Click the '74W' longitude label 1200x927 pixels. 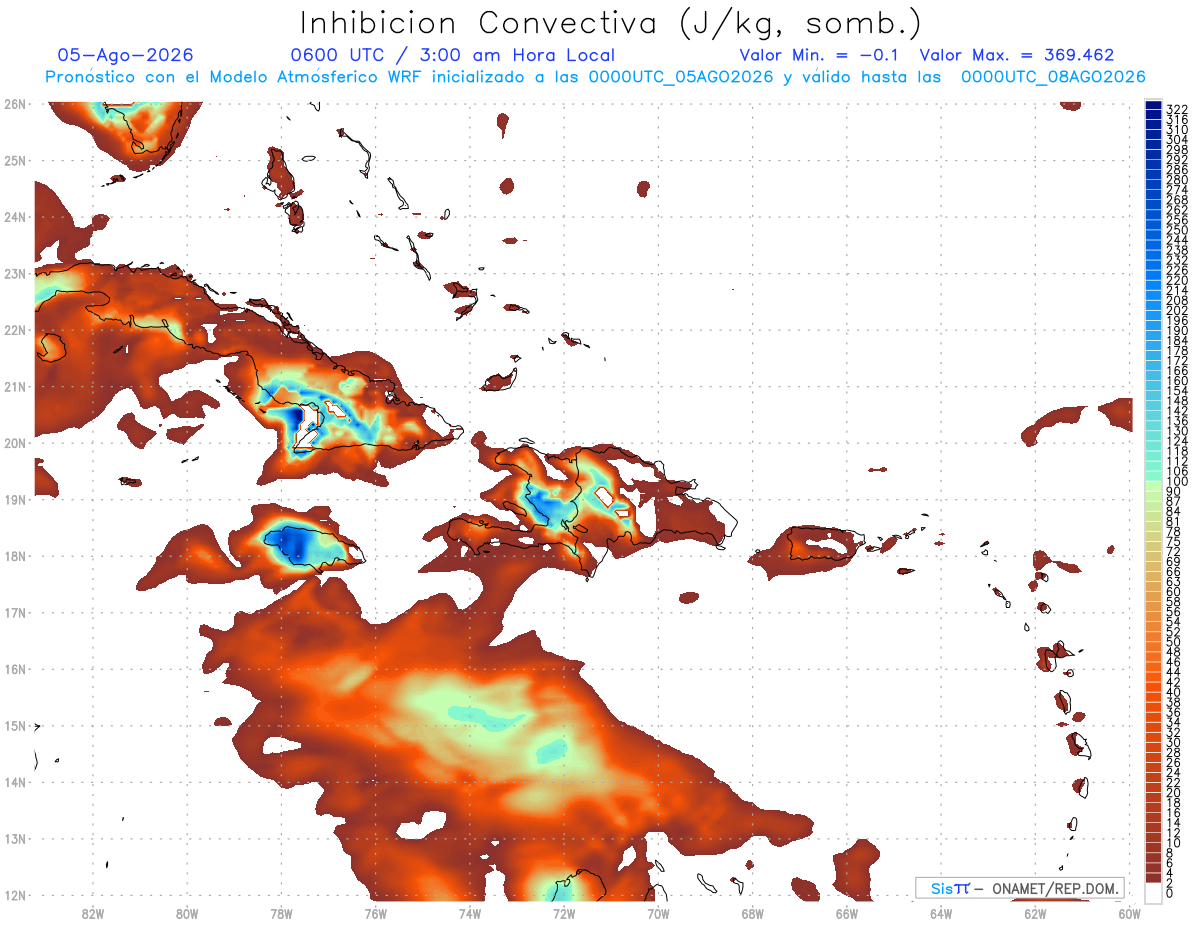(x=470, y=912)
